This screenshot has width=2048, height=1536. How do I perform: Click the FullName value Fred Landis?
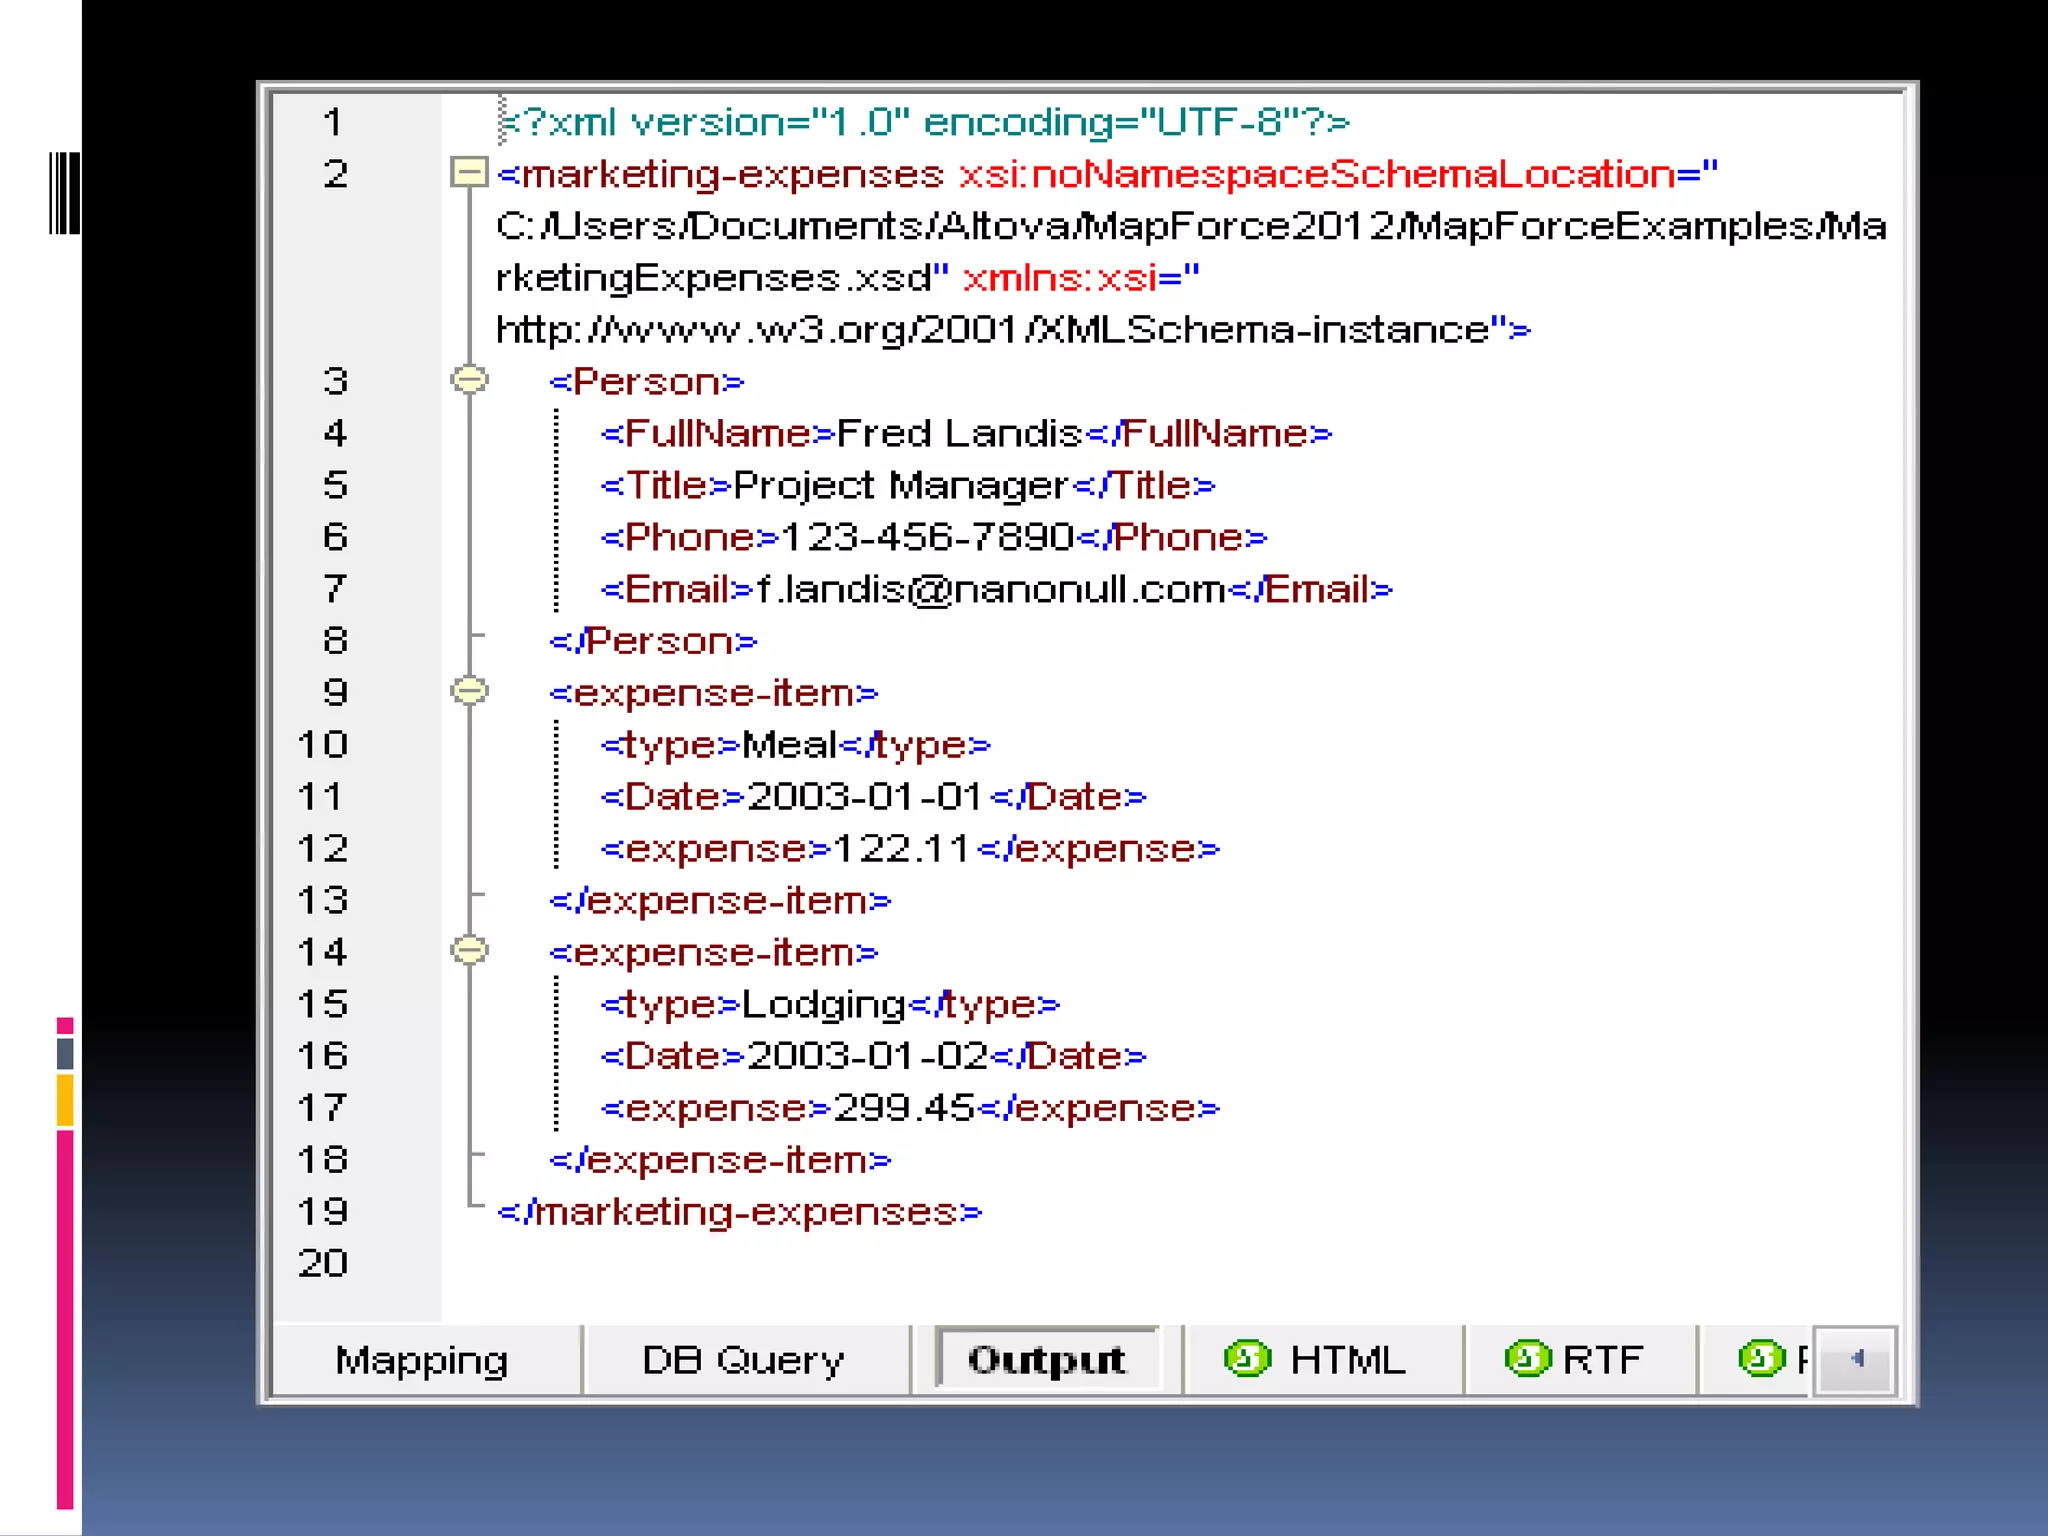pyautogui.click(x=958, y=433)
